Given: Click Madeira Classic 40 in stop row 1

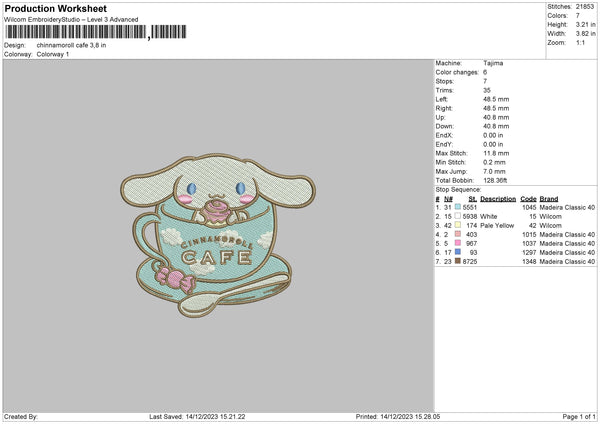Looking at the screenshot, I should click(x=567, y=207).
